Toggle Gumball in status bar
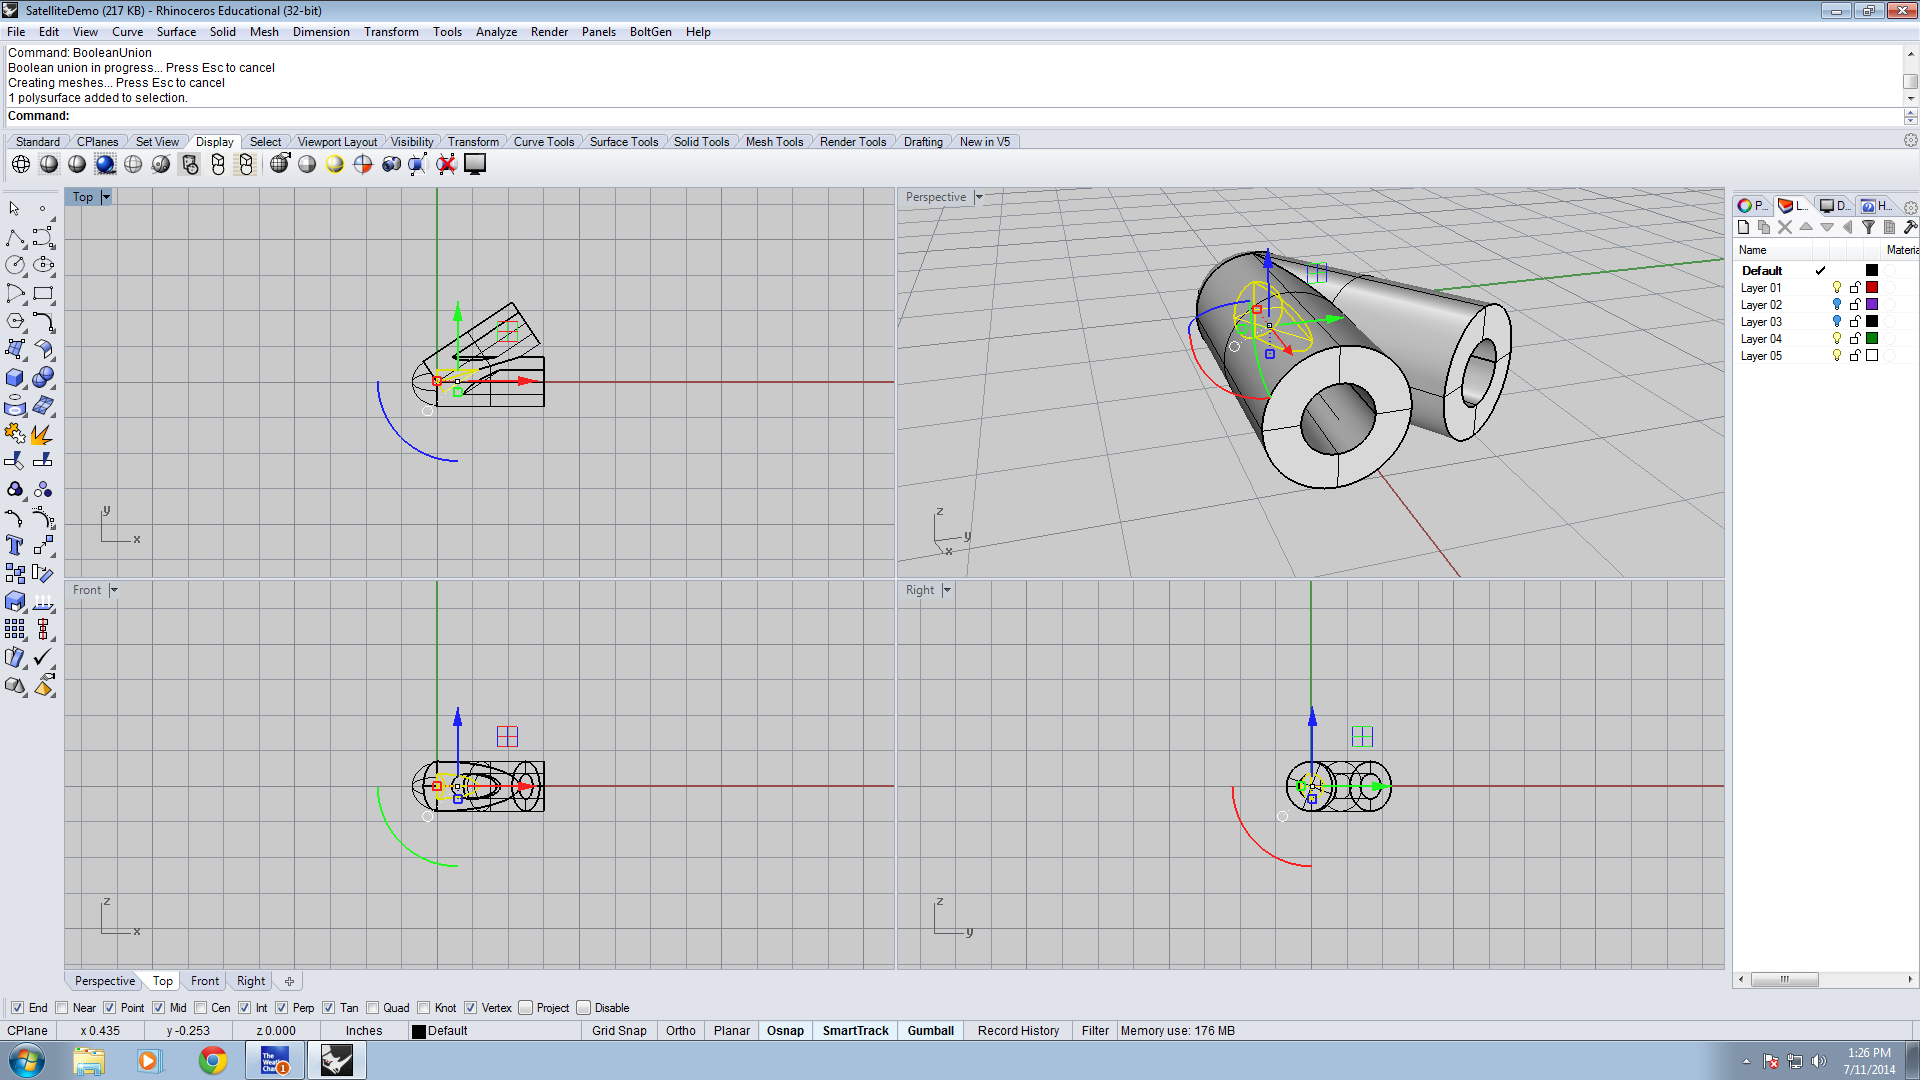Image resolution: width=1920 pixels, height=1080 pixels. pos(930,1031)
